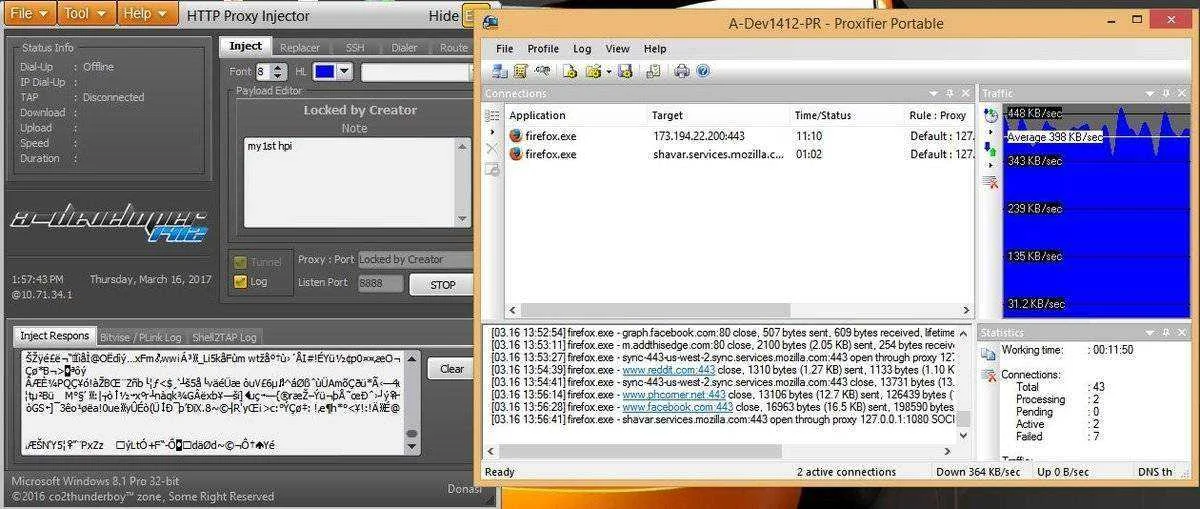Open Proxifier File menu
The height and width of the screenshot is (509, 1200).
coord(505,48)
